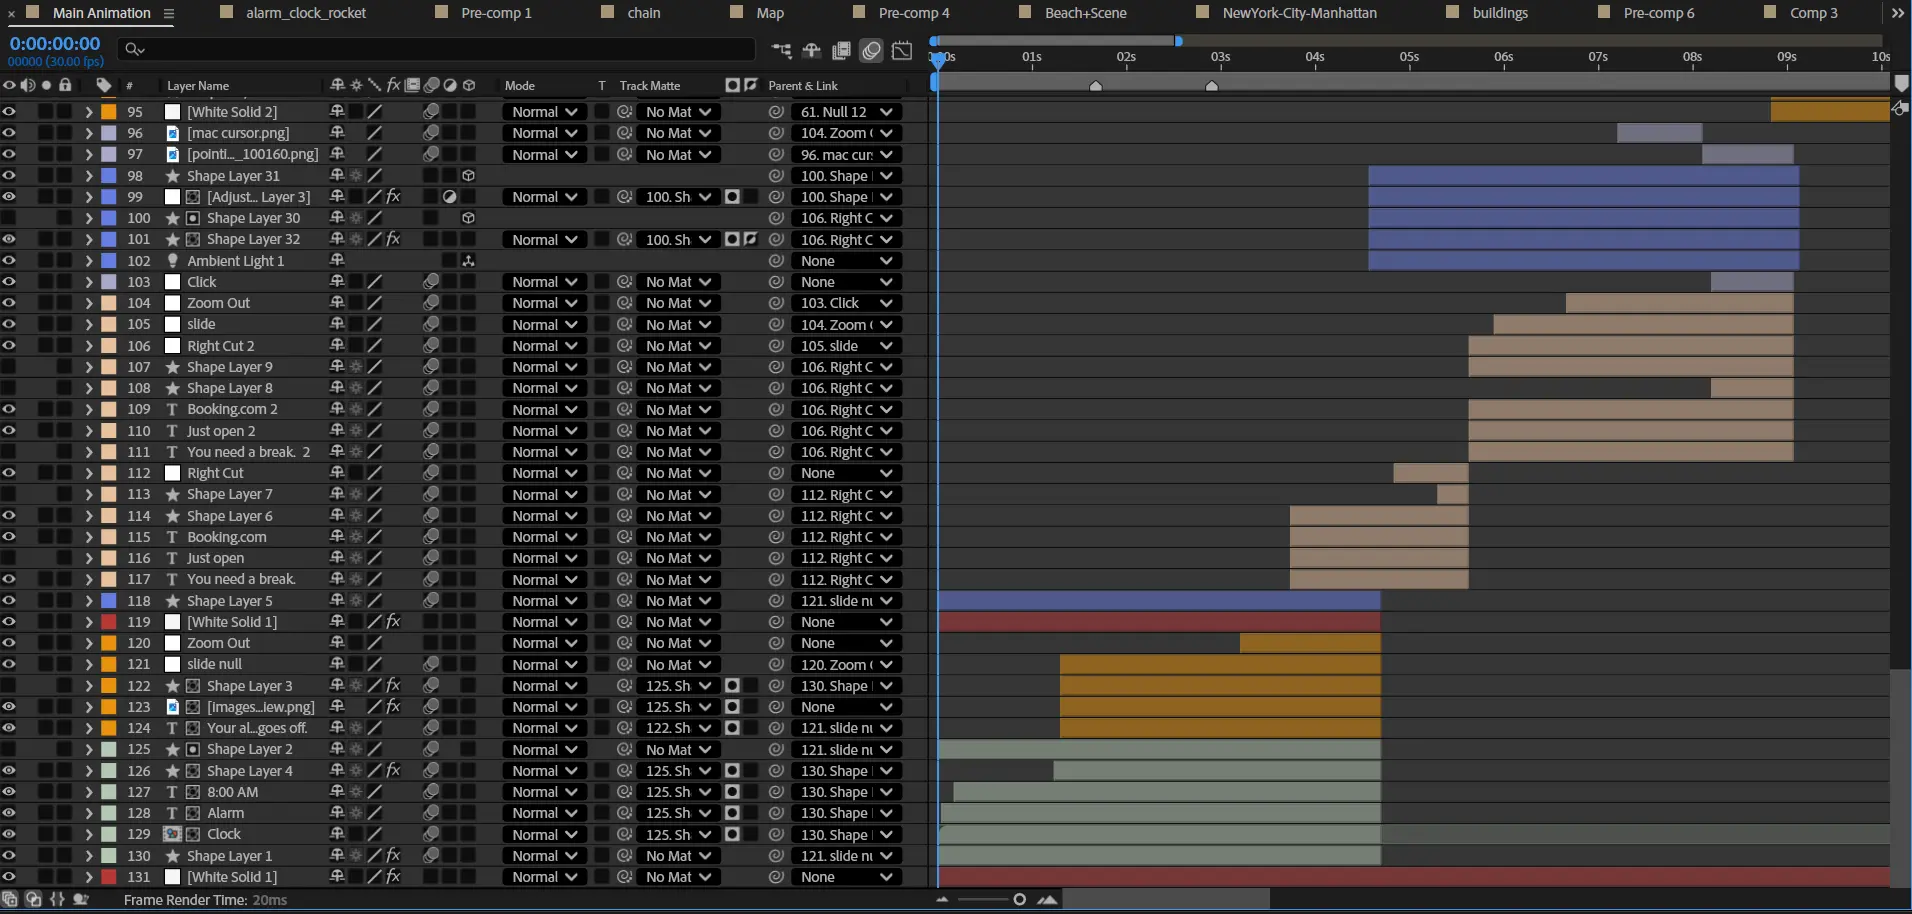Open the Main Animation panel menu
Image resolution: width=1912 pixels, height=914 pixels.
coord(169,14)
